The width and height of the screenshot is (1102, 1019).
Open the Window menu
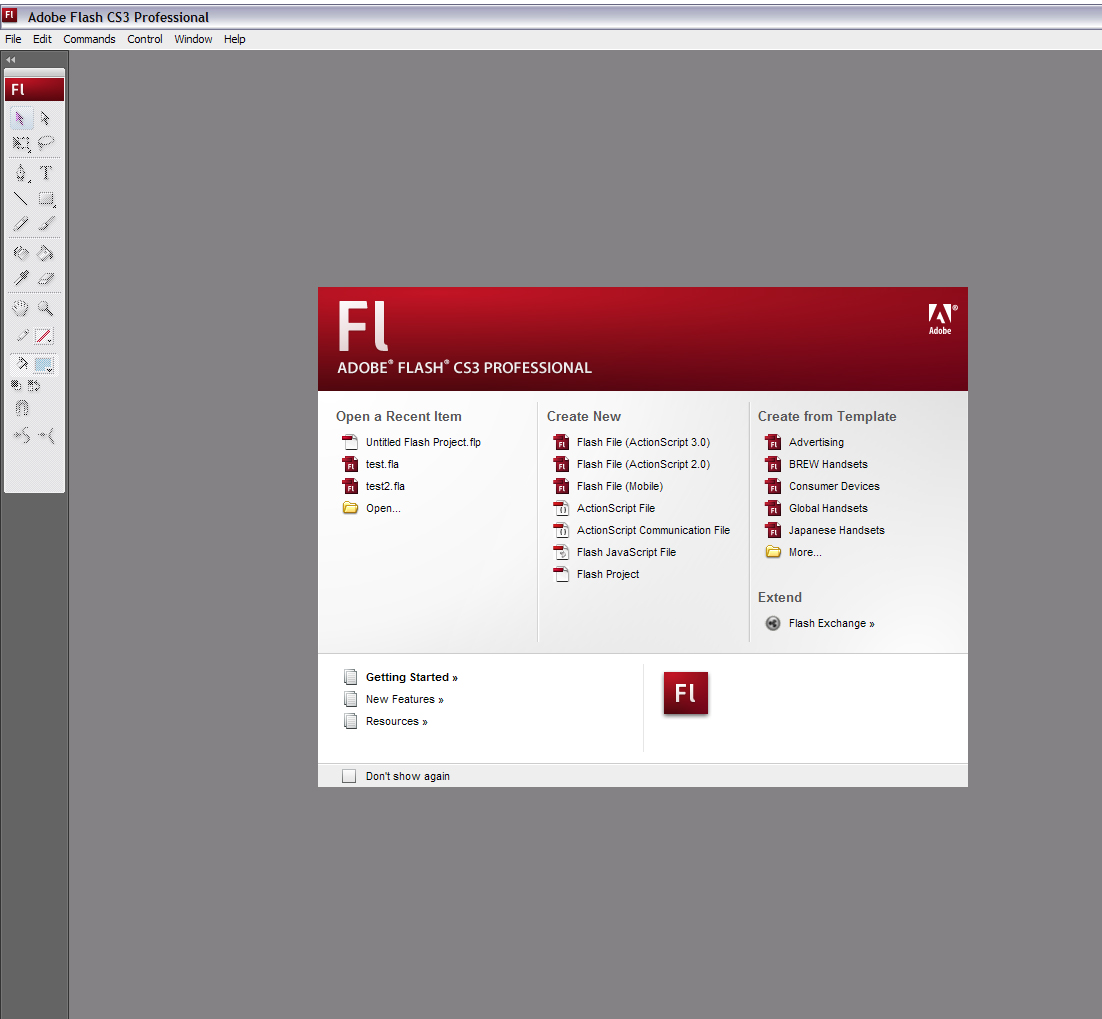[x=193, y=39]
